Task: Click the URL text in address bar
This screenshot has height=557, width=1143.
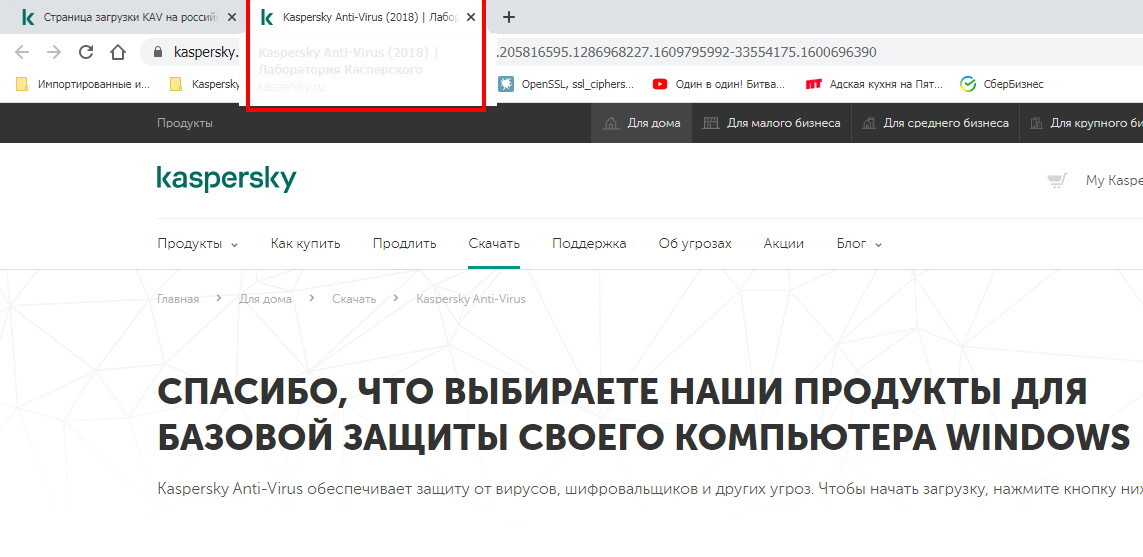Action: 685,52
